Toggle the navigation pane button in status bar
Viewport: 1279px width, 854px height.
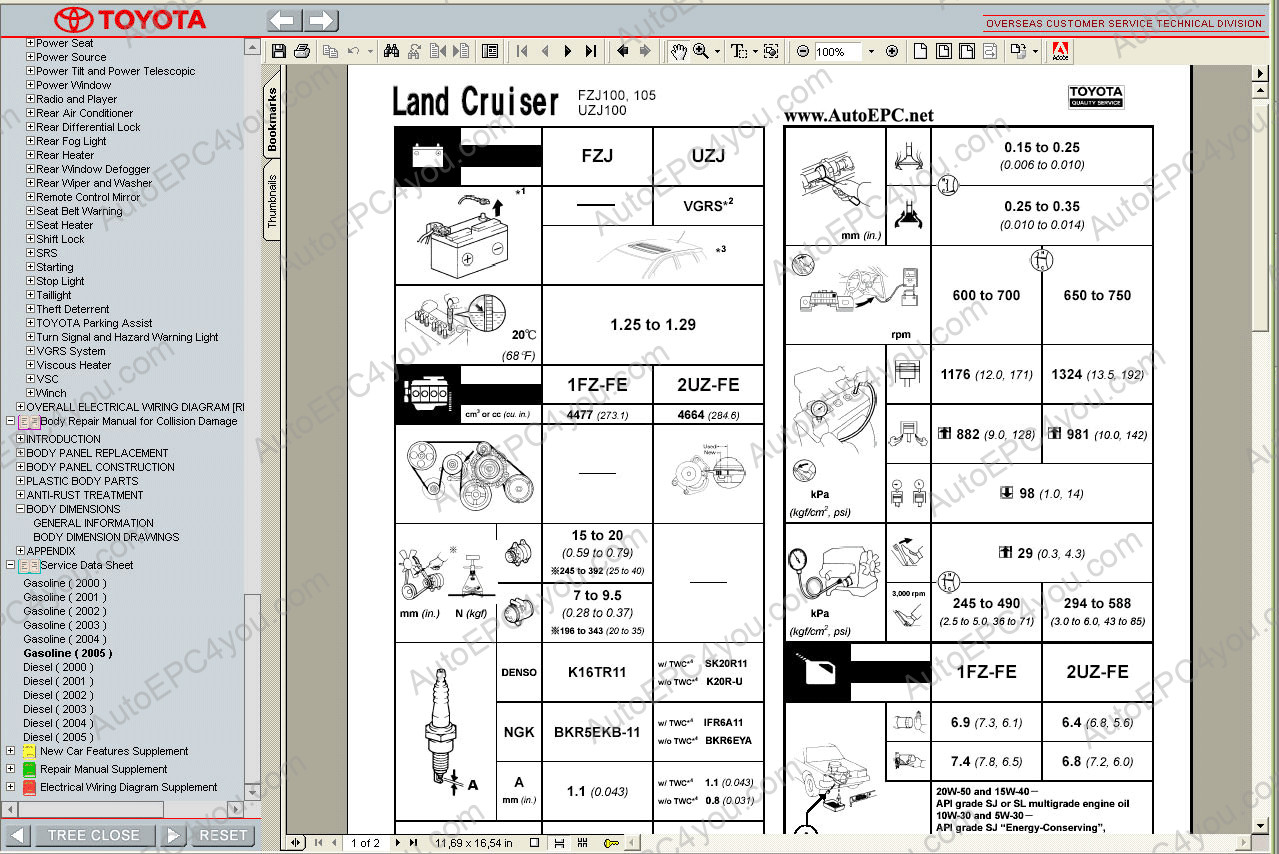(296, 843)
